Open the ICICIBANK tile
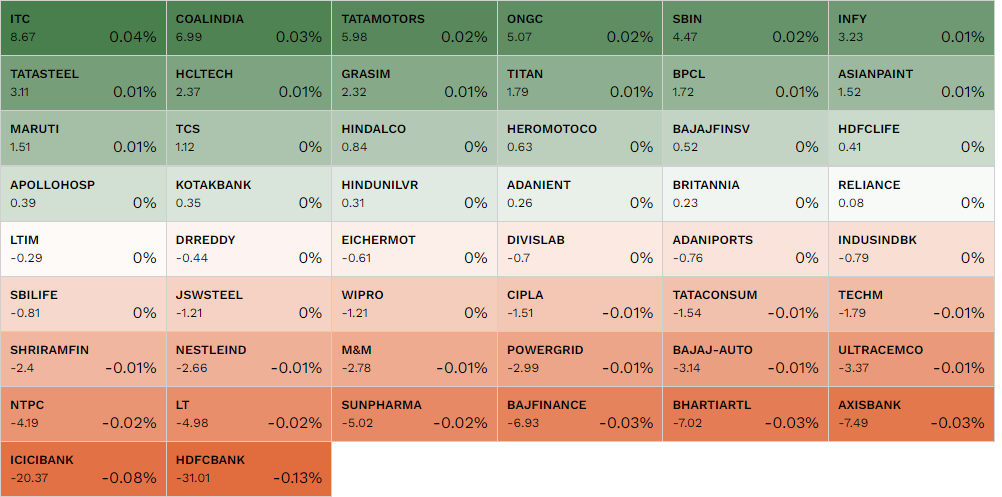This screenshot has height=497, width=1002. (x=83, y=469)
